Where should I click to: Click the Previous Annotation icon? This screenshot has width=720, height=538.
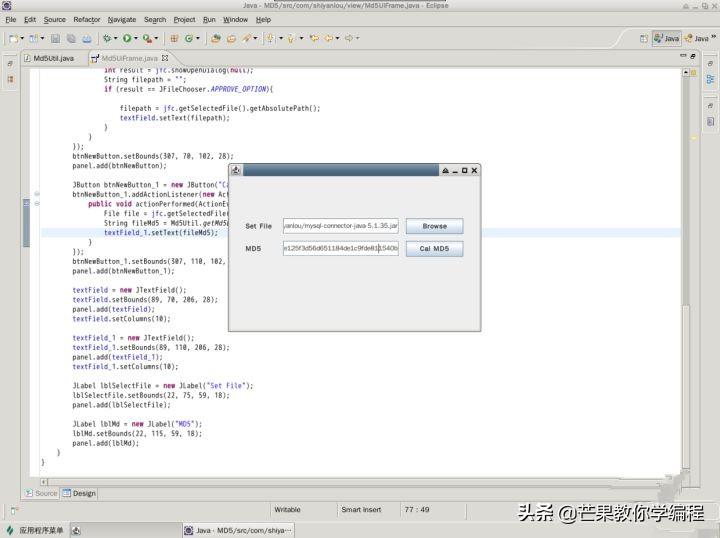pyautogui.click(x=291, y=39)
